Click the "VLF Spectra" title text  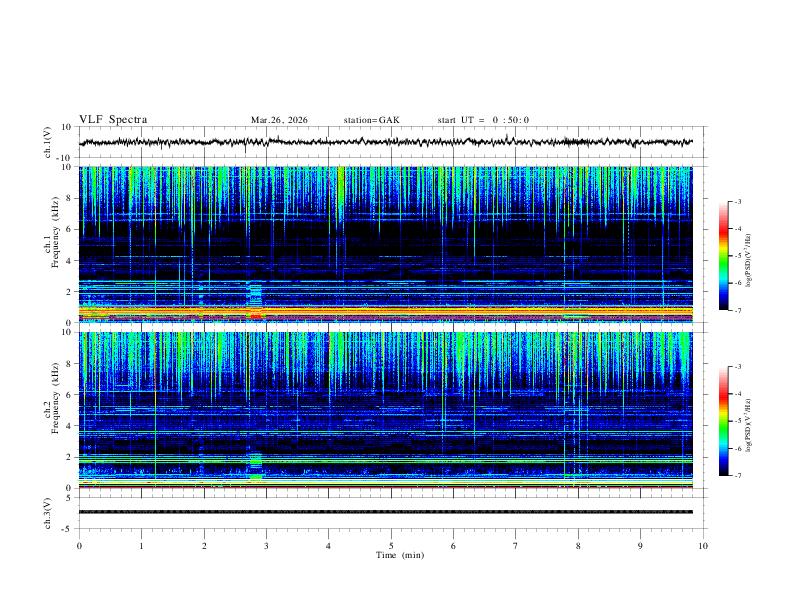point(113,120)
